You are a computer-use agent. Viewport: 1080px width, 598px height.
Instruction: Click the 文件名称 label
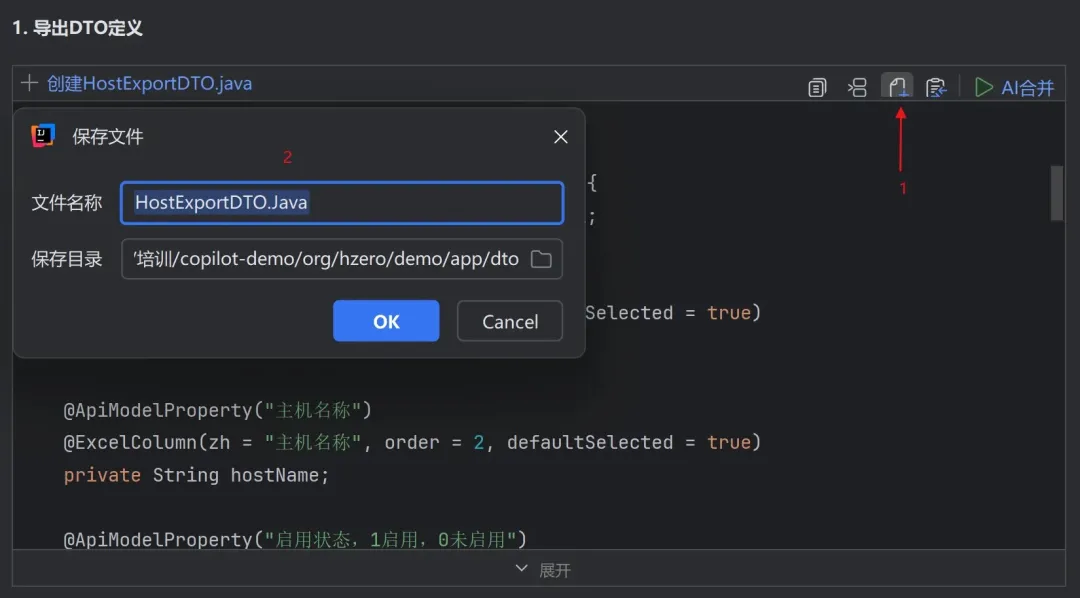coord(67,203)
